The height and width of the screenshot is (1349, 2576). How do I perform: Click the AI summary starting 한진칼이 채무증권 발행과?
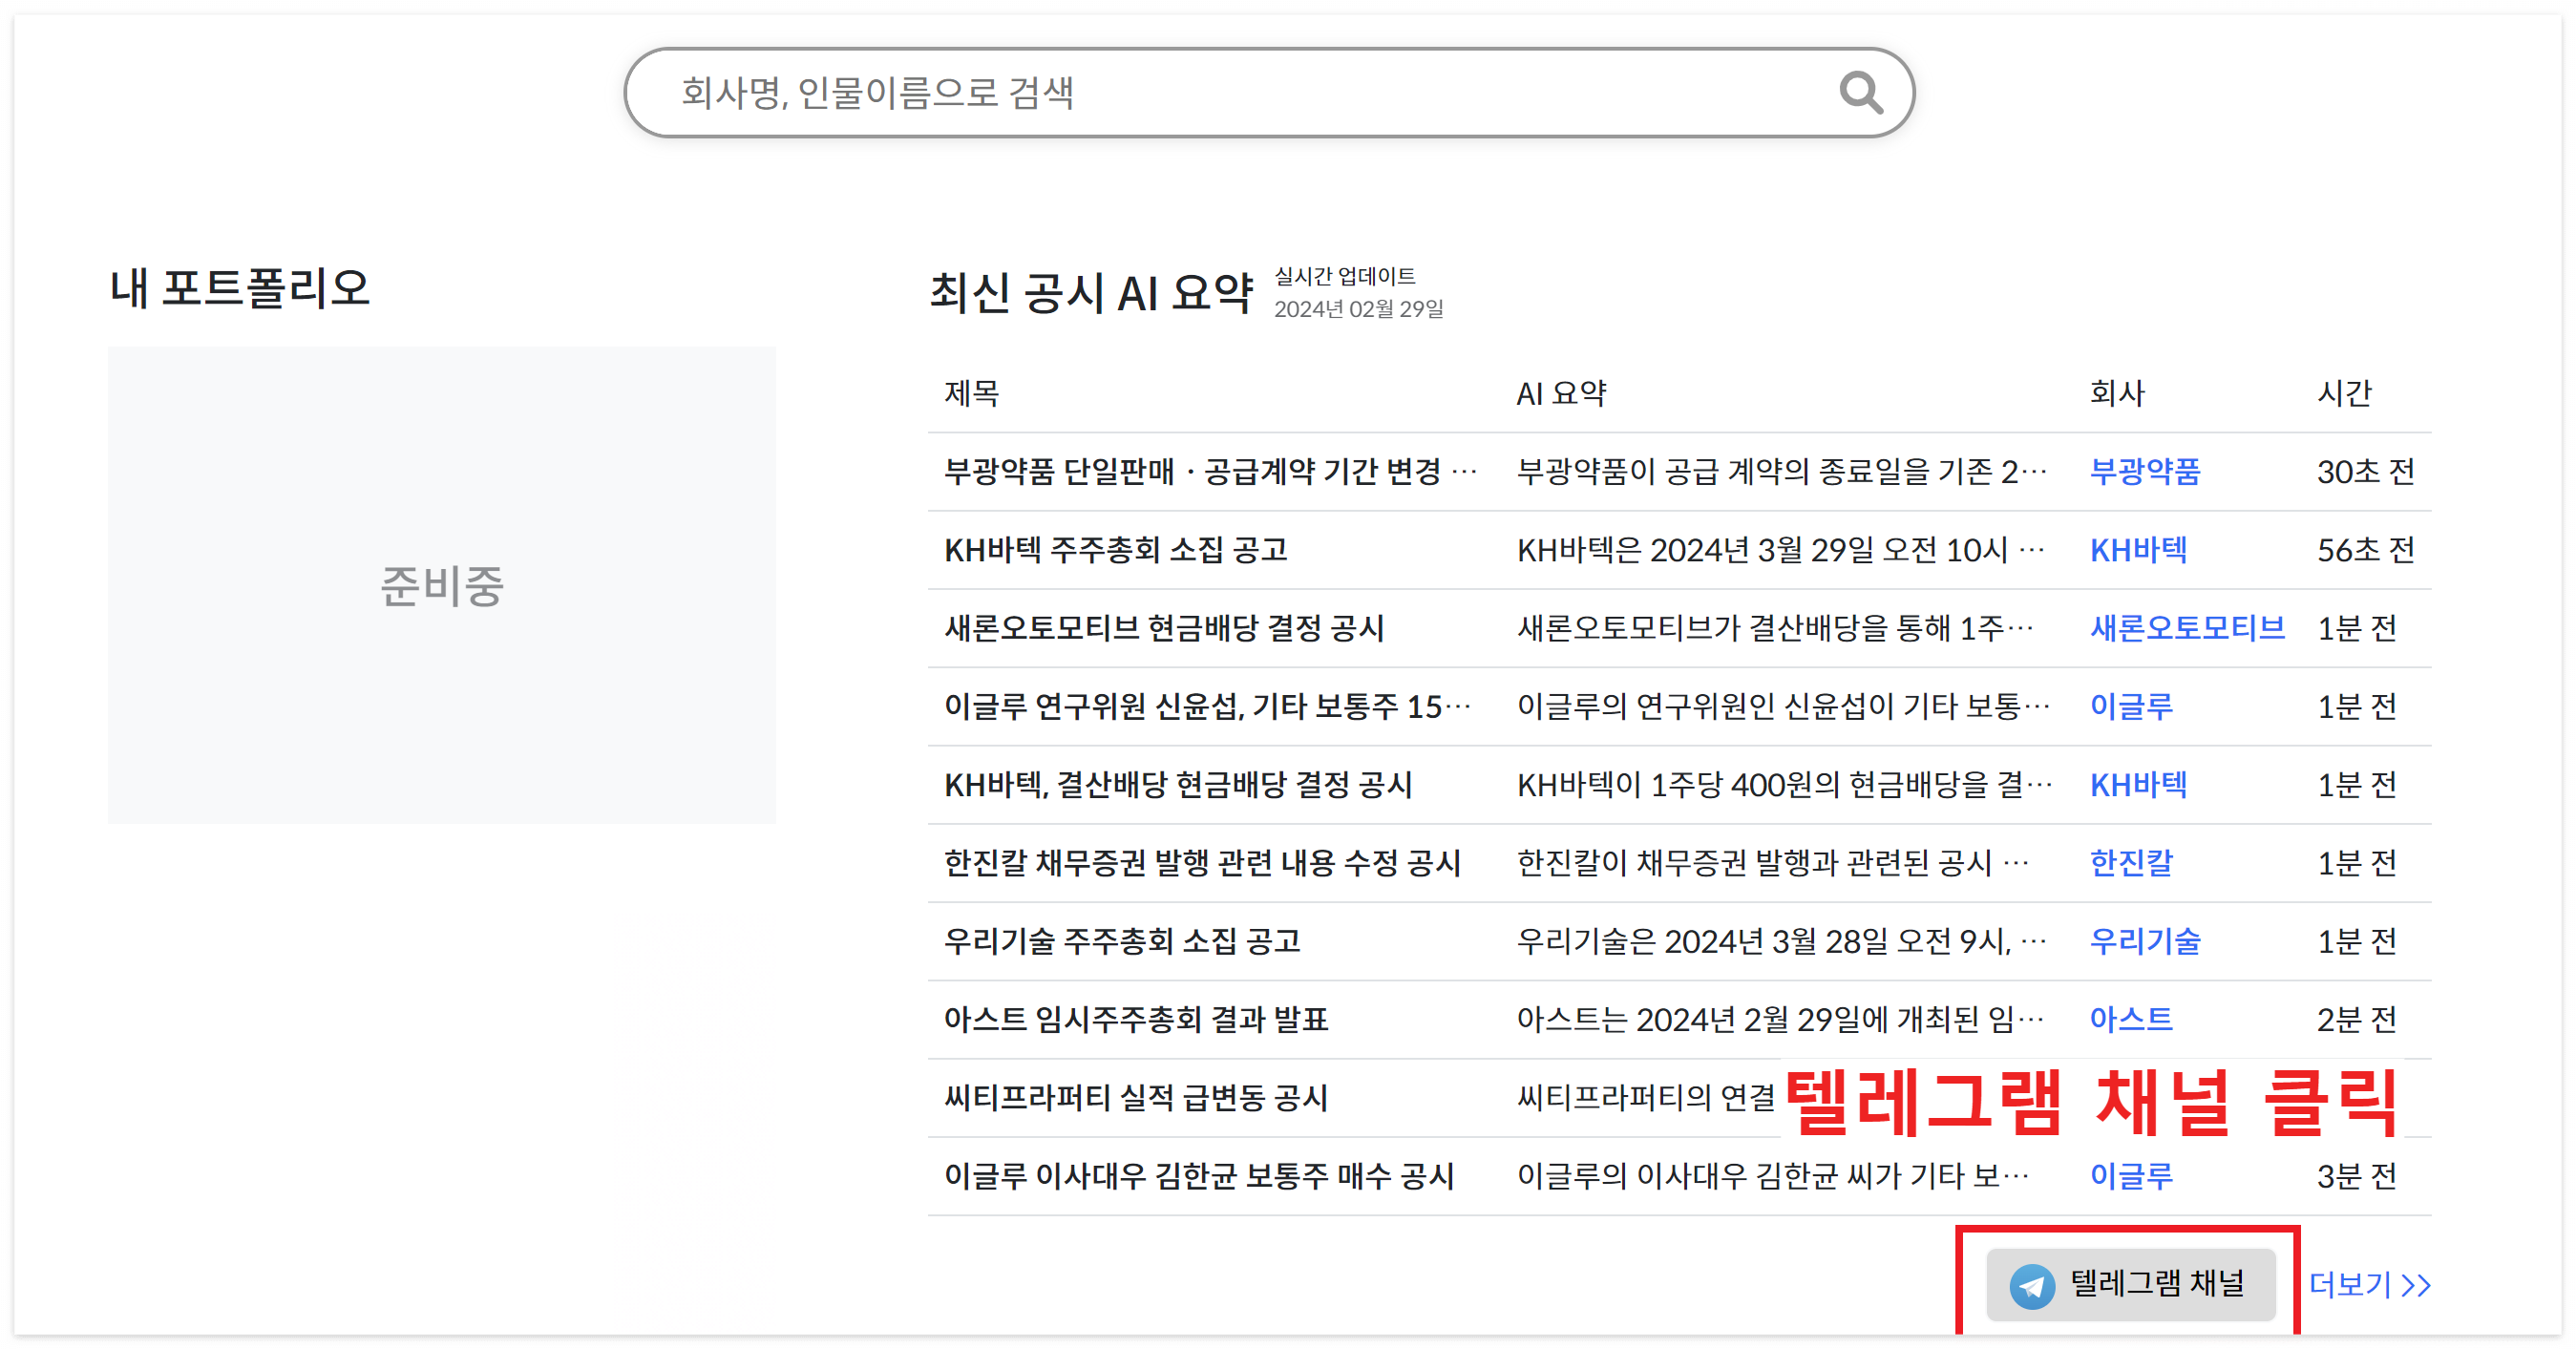pyautogui.click(x=1772, y=863)
